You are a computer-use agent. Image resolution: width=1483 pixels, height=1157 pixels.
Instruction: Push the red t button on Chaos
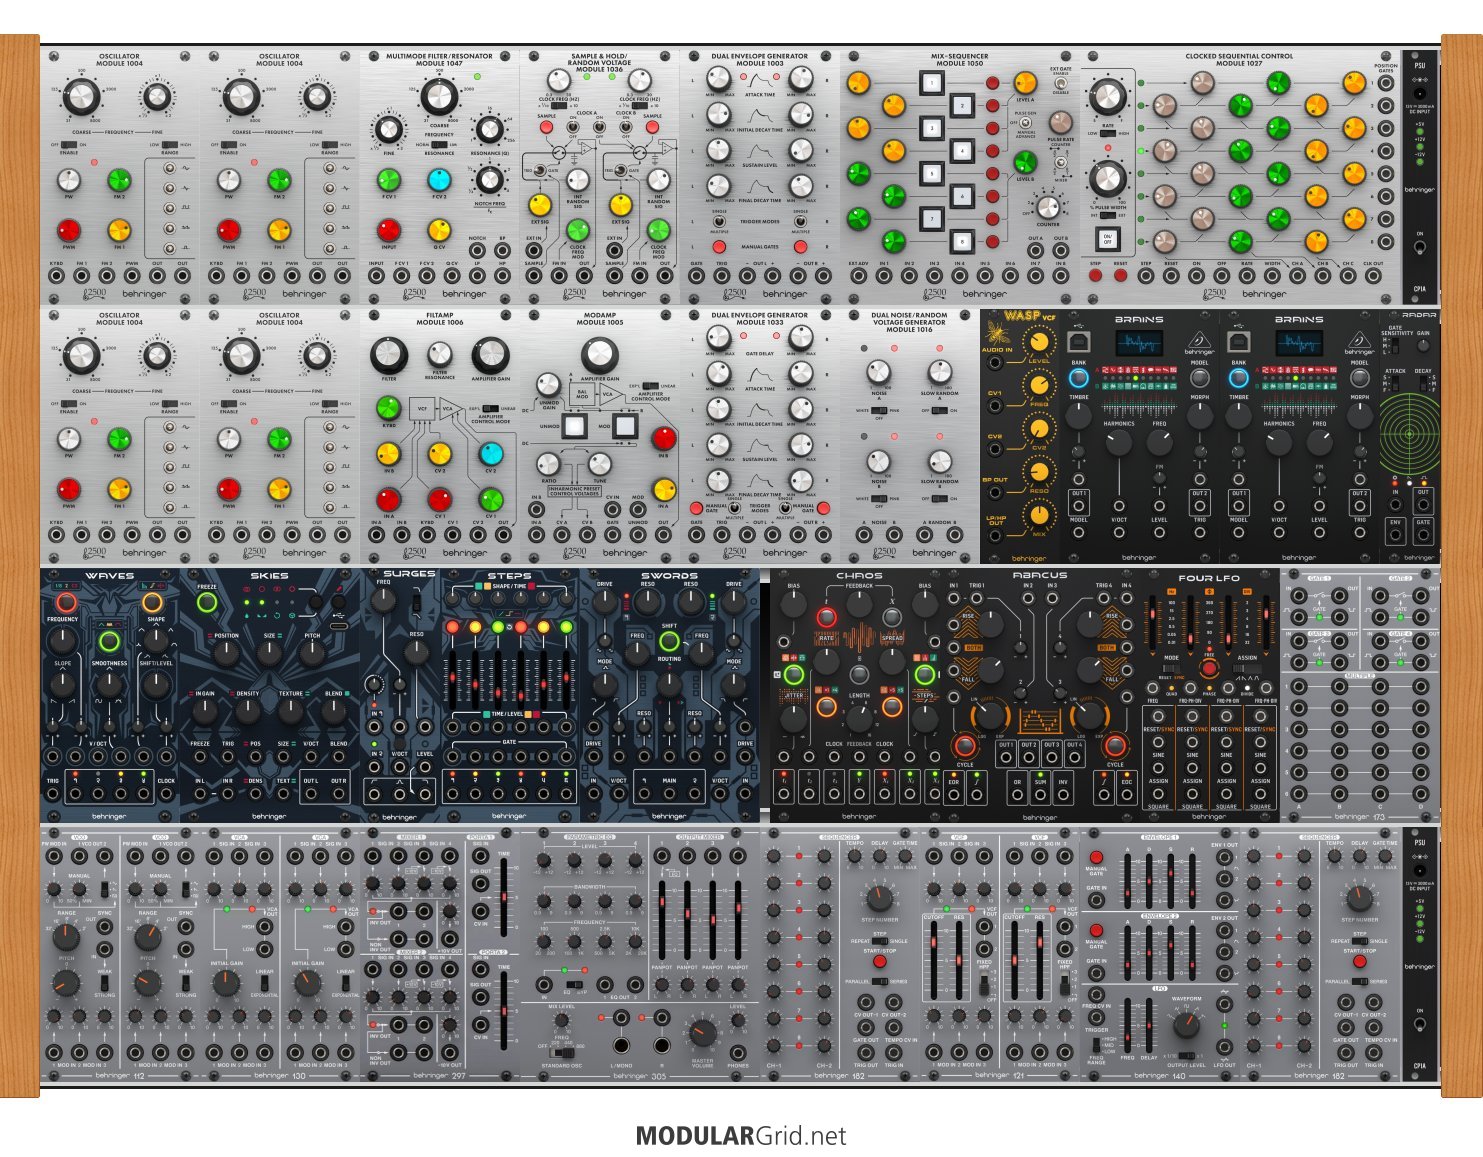pos(827,617)
